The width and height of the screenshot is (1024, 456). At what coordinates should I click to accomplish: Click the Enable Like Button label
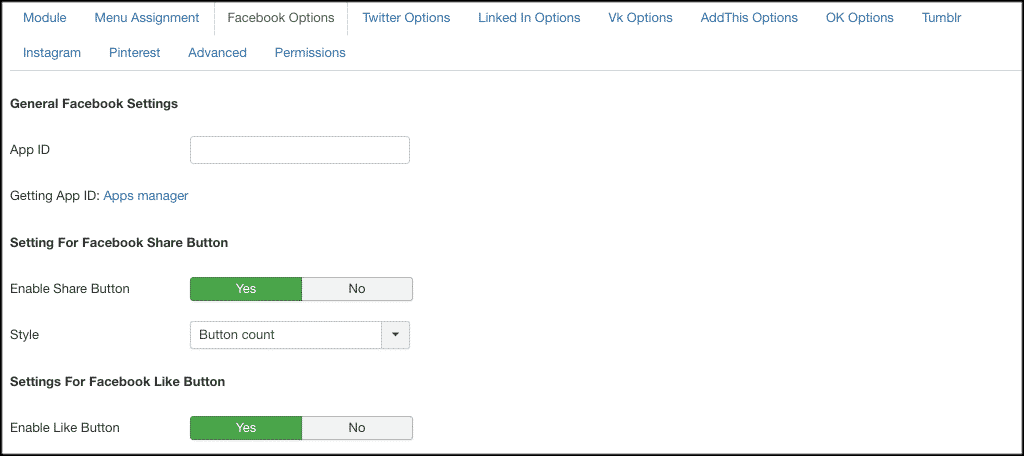pos(65,428)
